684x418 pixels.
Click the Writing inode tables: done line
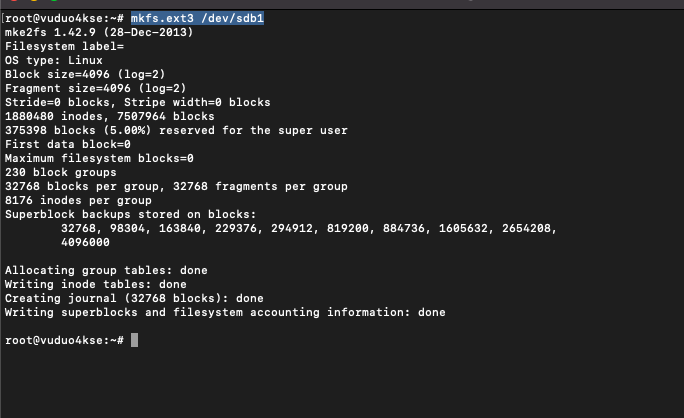point(95,284)
